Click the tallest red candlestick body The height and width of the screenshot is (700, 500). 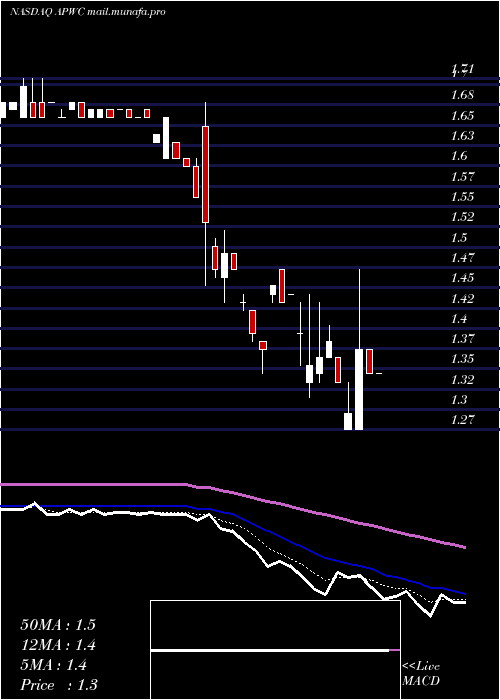pos(205,174)
